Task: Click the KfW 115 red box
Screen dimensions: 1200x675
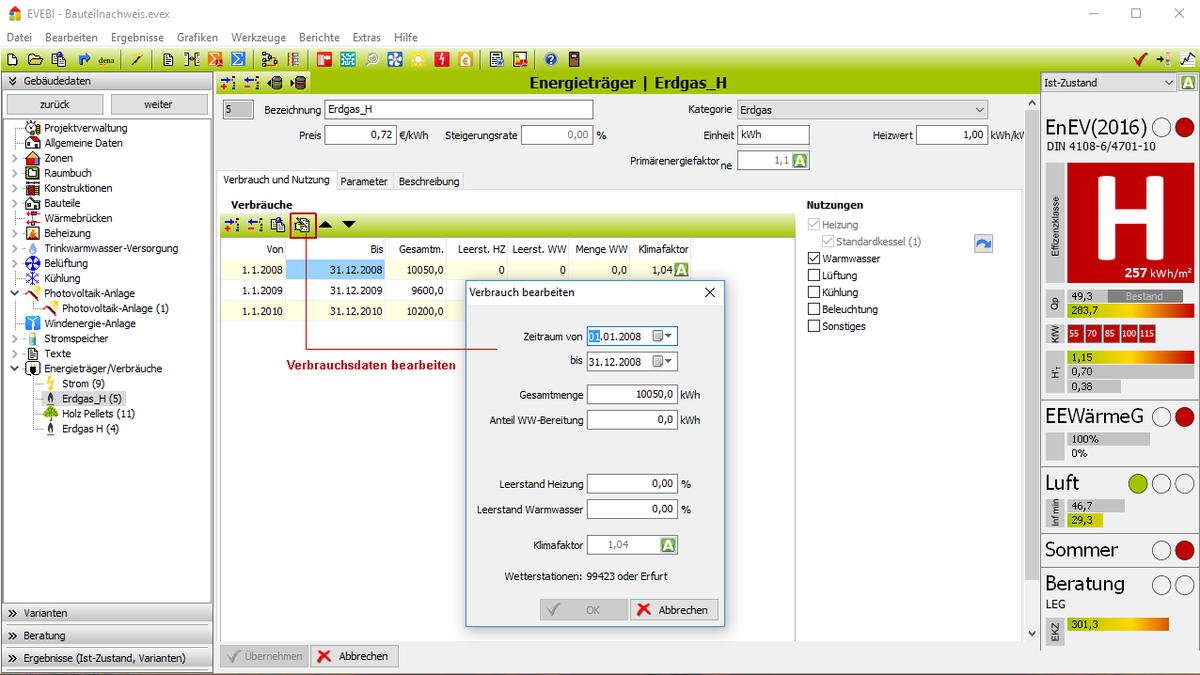Action: tap(1146, 333)
